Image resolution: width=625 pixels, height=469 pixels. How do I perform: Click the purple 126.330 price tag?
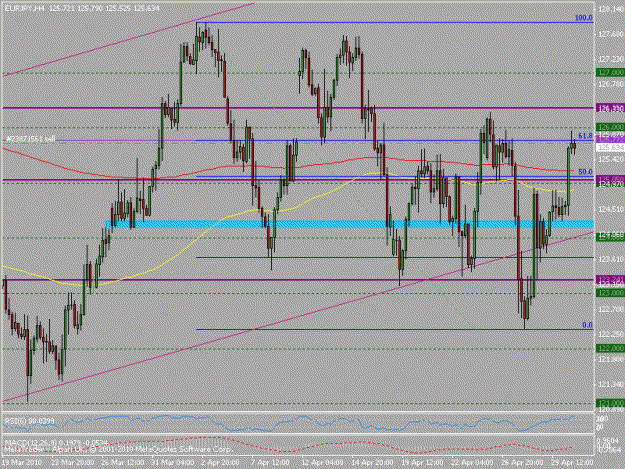pos(610,108)
